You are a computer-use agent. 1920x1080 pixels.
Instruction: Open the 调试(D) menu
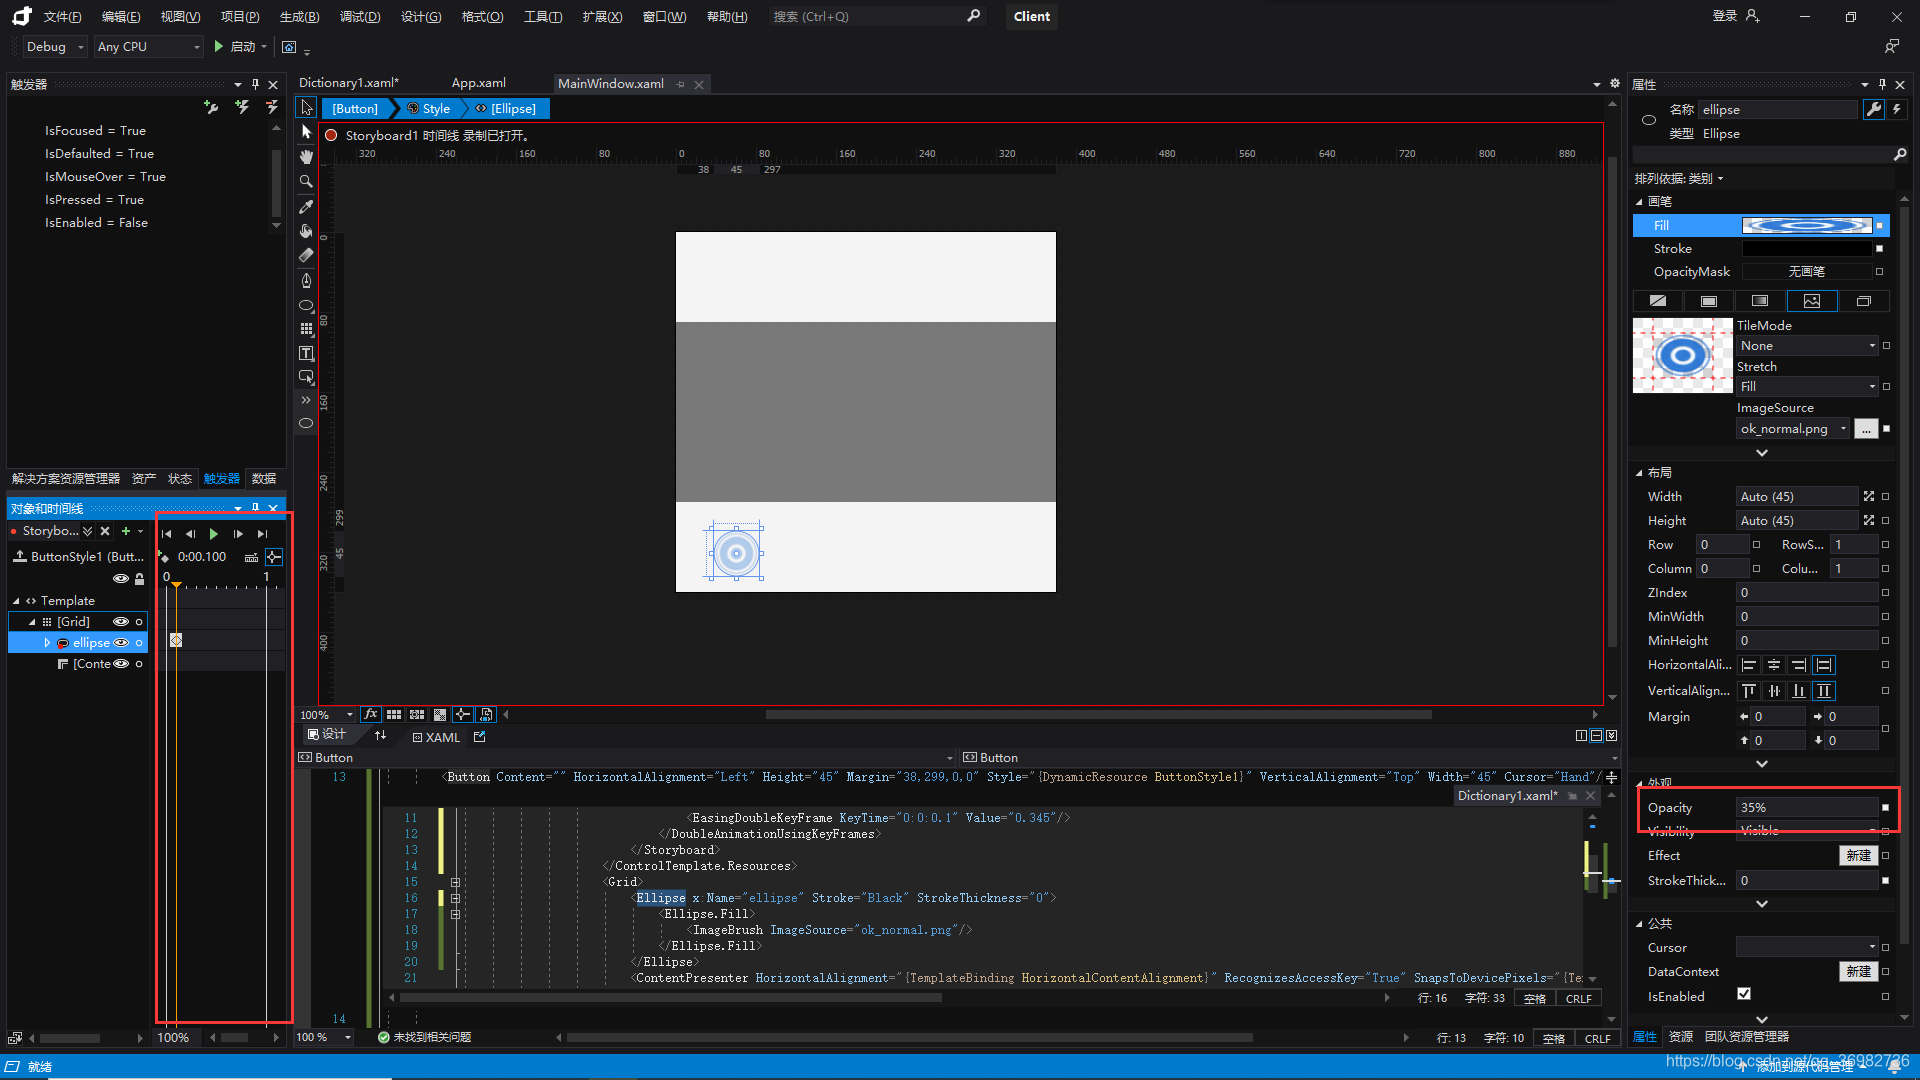pos(360,17)
